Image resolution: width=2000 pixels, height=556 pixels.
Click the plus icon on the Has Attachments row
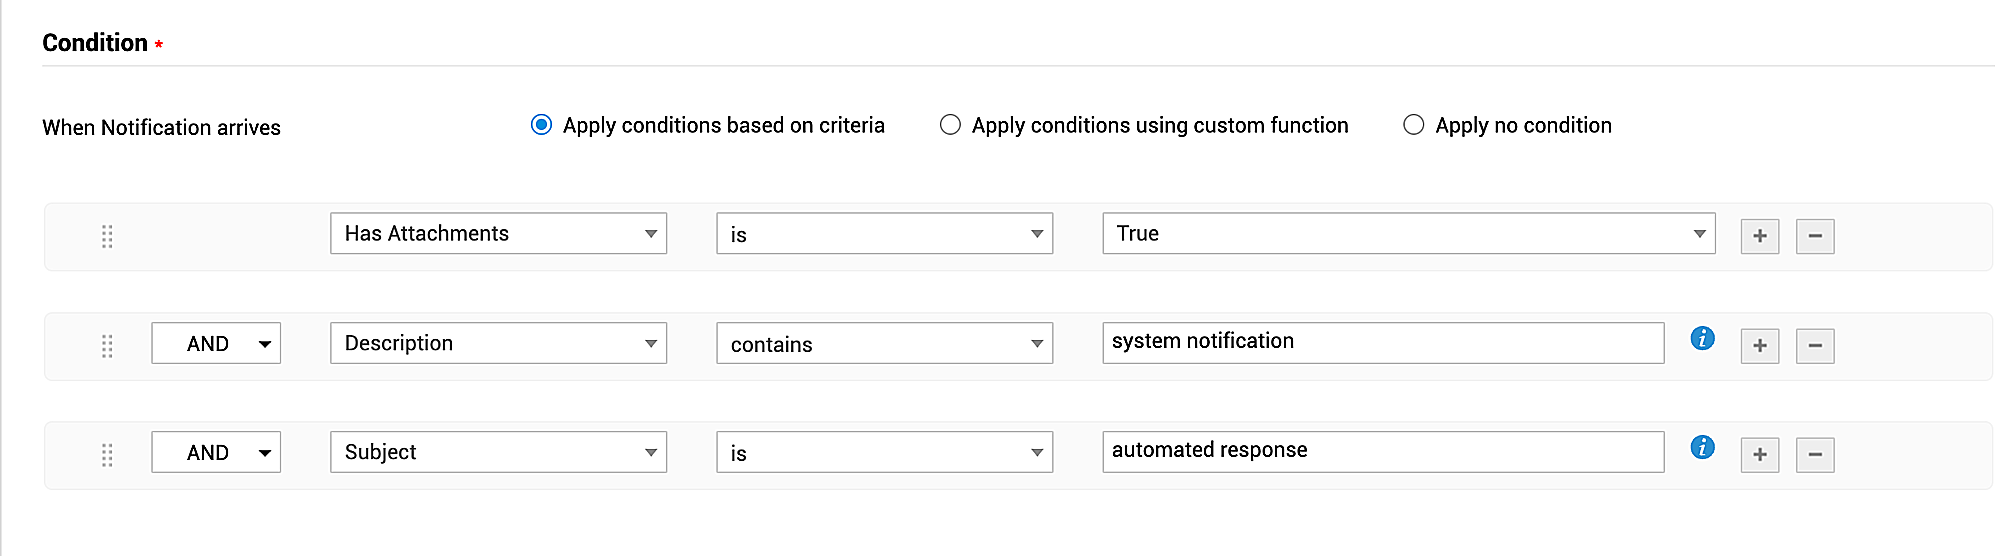[x=1759, y=236]
